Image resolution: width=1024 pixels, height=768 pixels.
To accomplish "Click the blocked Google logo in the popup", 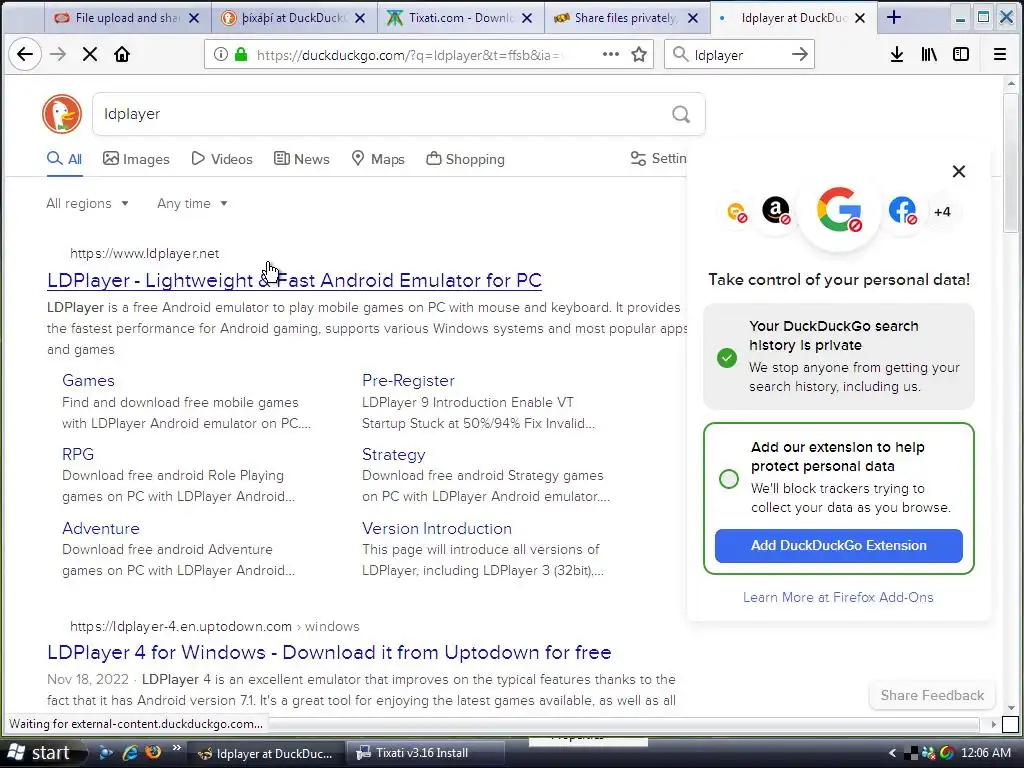I will 839,210.
